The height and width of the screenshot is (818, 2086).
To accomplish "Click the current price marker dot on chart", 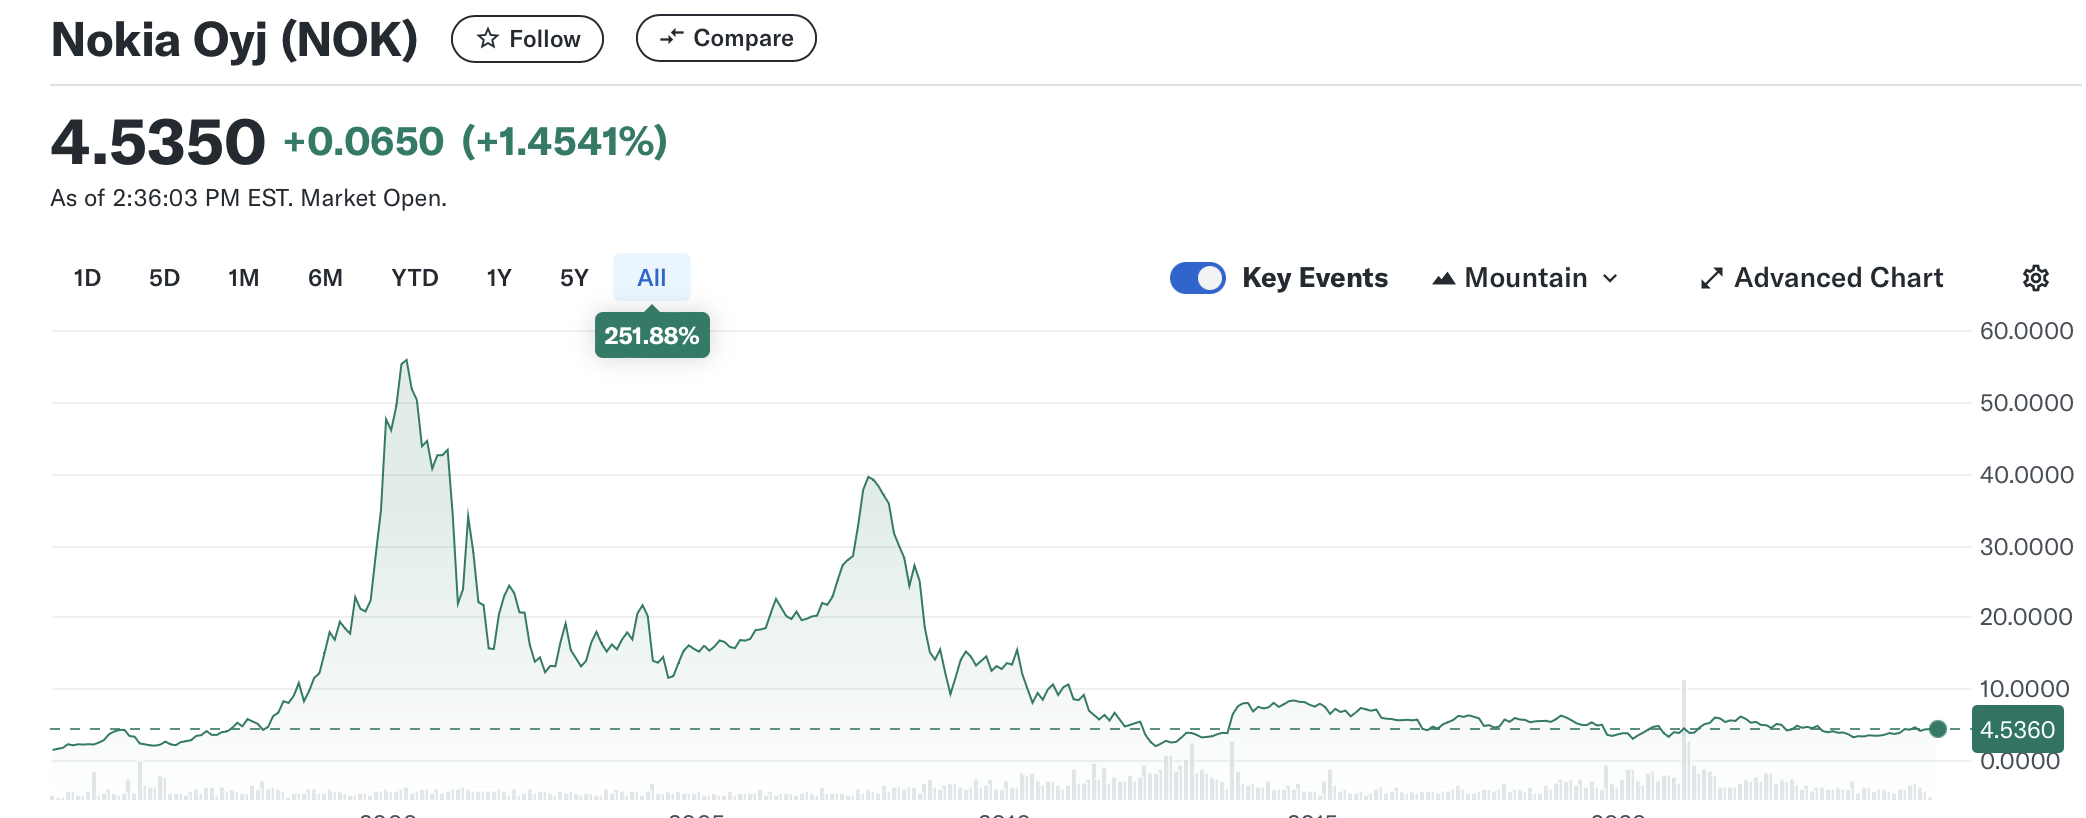I will [1938, 729].
